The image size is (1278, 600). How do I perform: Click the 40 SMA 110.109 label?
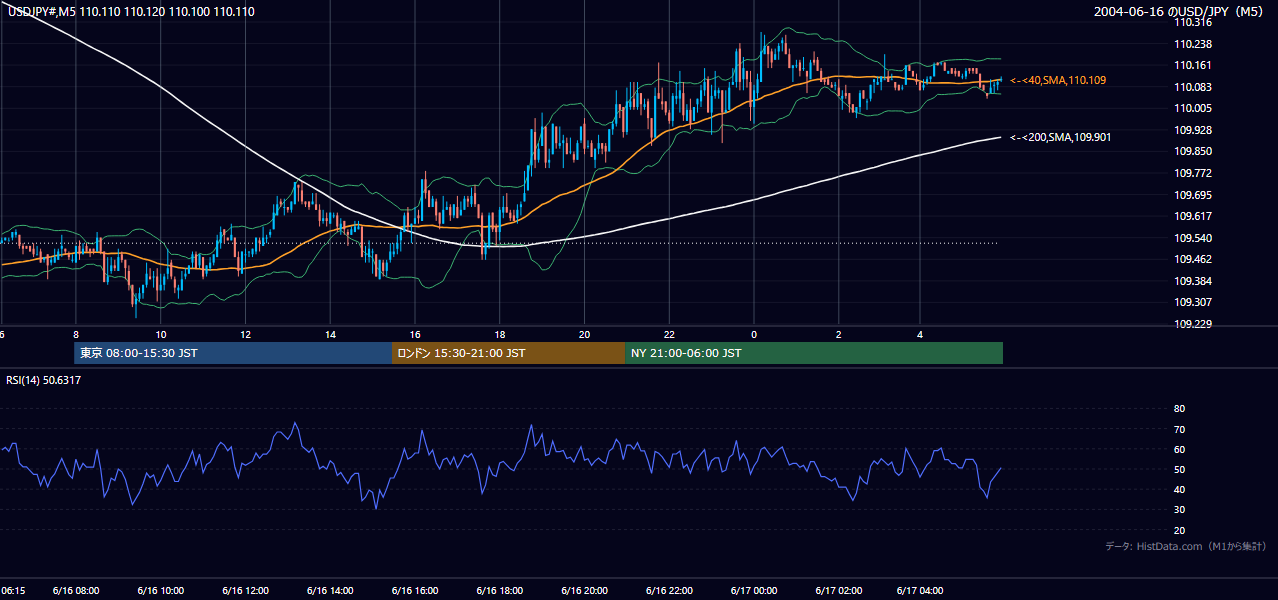[x=1058, y=80]
